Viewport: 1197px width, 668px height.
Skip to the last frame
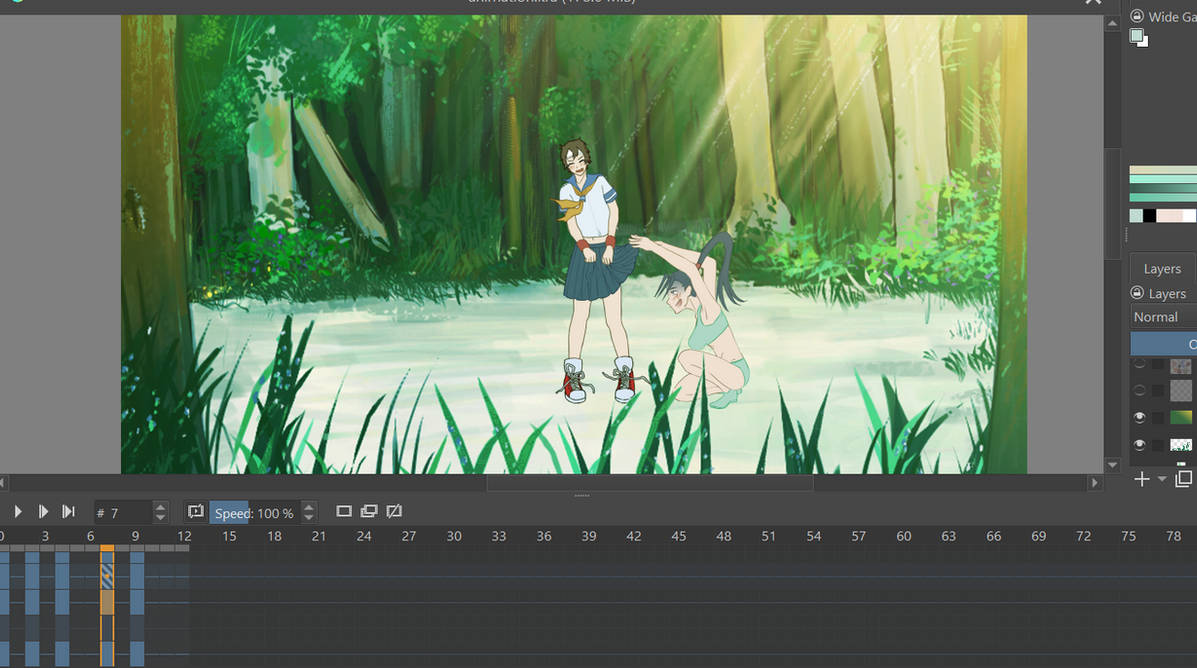(x=69, y=511)
